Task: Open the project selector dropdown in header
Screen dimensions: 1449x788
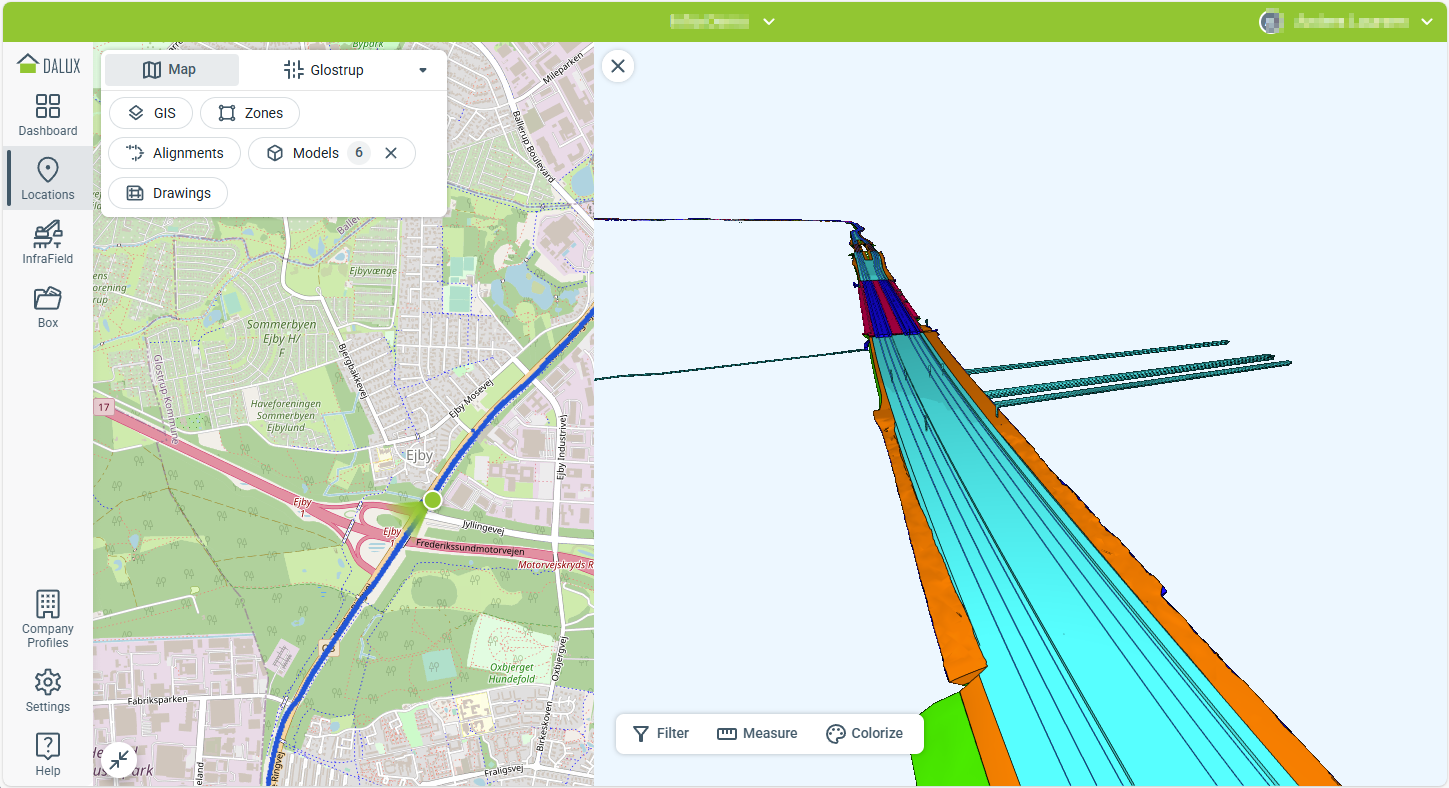Action: coord(768,22)
